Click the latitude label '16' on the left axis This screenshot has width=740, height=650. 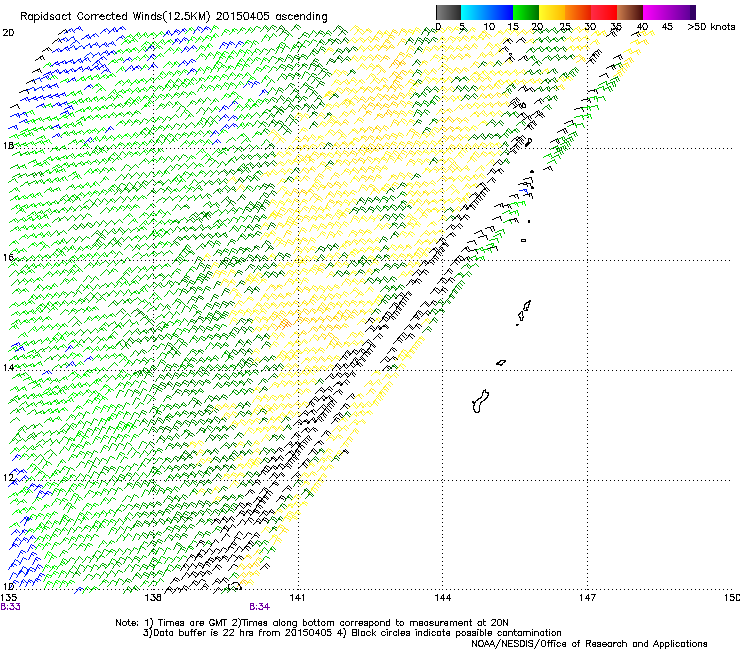pos(8,257)
